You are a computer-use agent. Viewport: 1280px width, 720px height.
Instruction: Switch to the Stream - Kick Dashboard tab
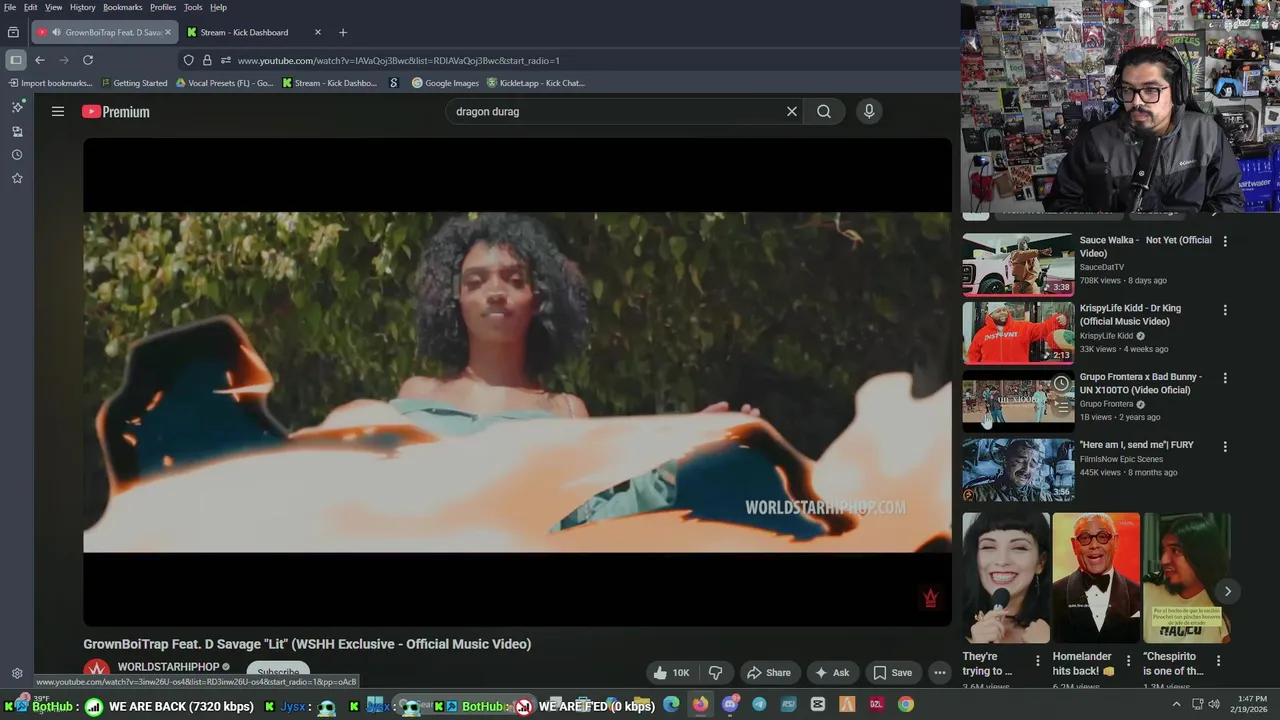click(254, 32)
